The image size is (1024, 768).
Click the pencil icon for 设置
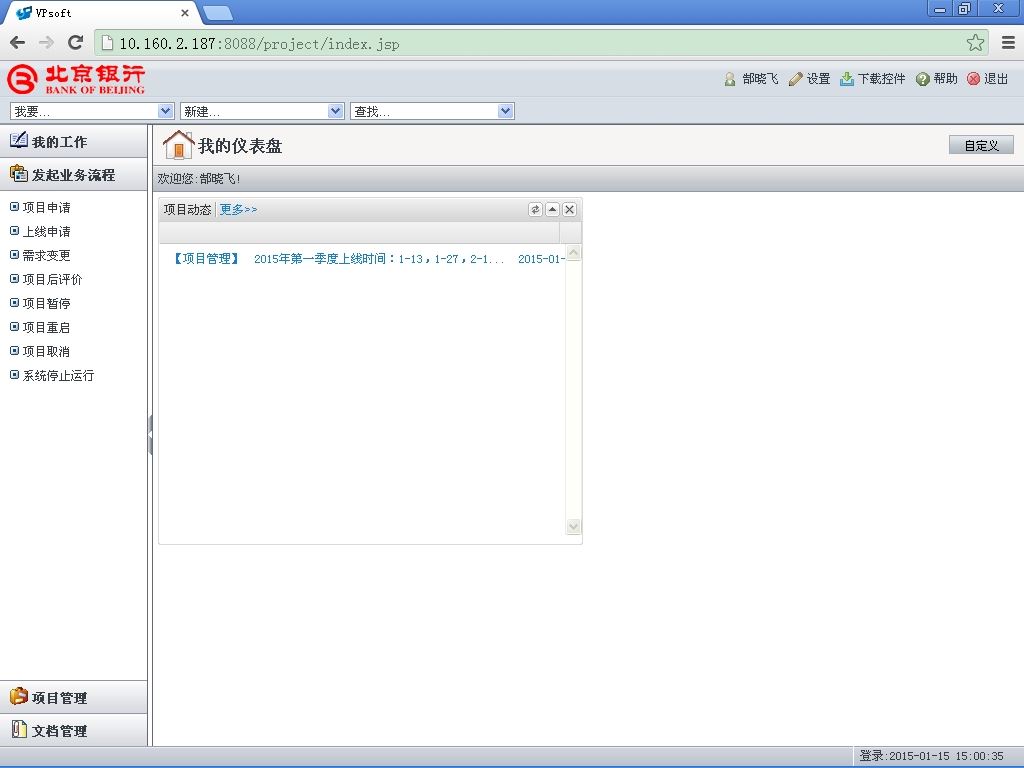pyautogui.click(x=795, y=79)
